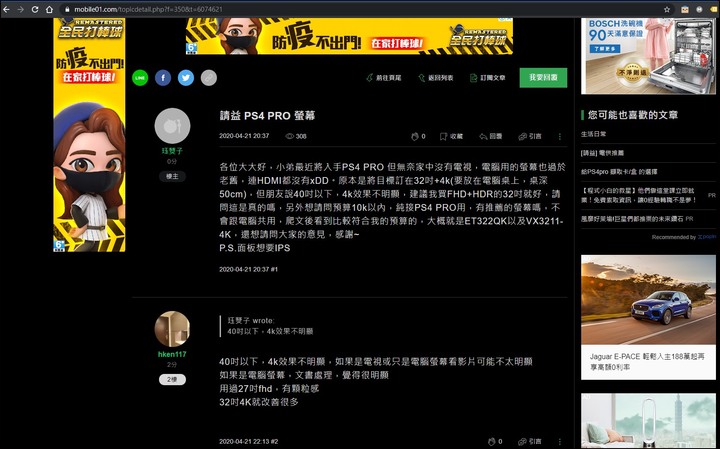Viewport: 720px width, 449px height.
Task: Copy the thread link with the gray chain icon
Action: point(209,78)
